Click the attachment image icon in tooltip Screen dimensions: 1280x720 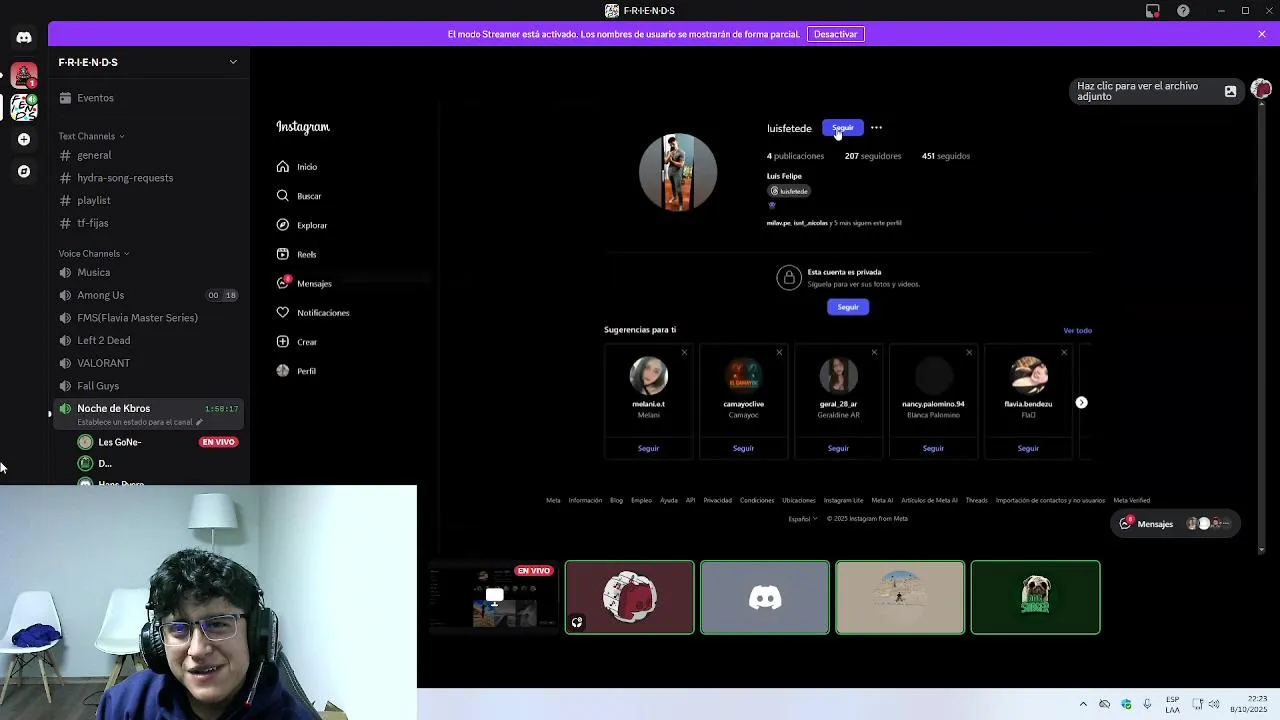point(1230,92)
